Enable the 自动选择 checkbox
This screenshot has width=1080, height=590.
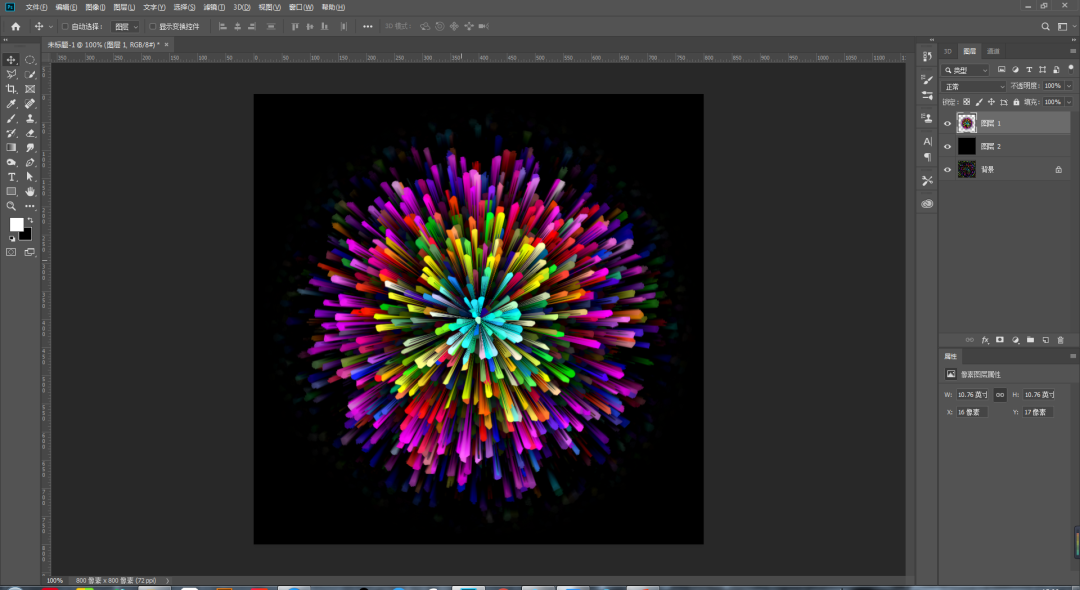(x=65, y=27)
